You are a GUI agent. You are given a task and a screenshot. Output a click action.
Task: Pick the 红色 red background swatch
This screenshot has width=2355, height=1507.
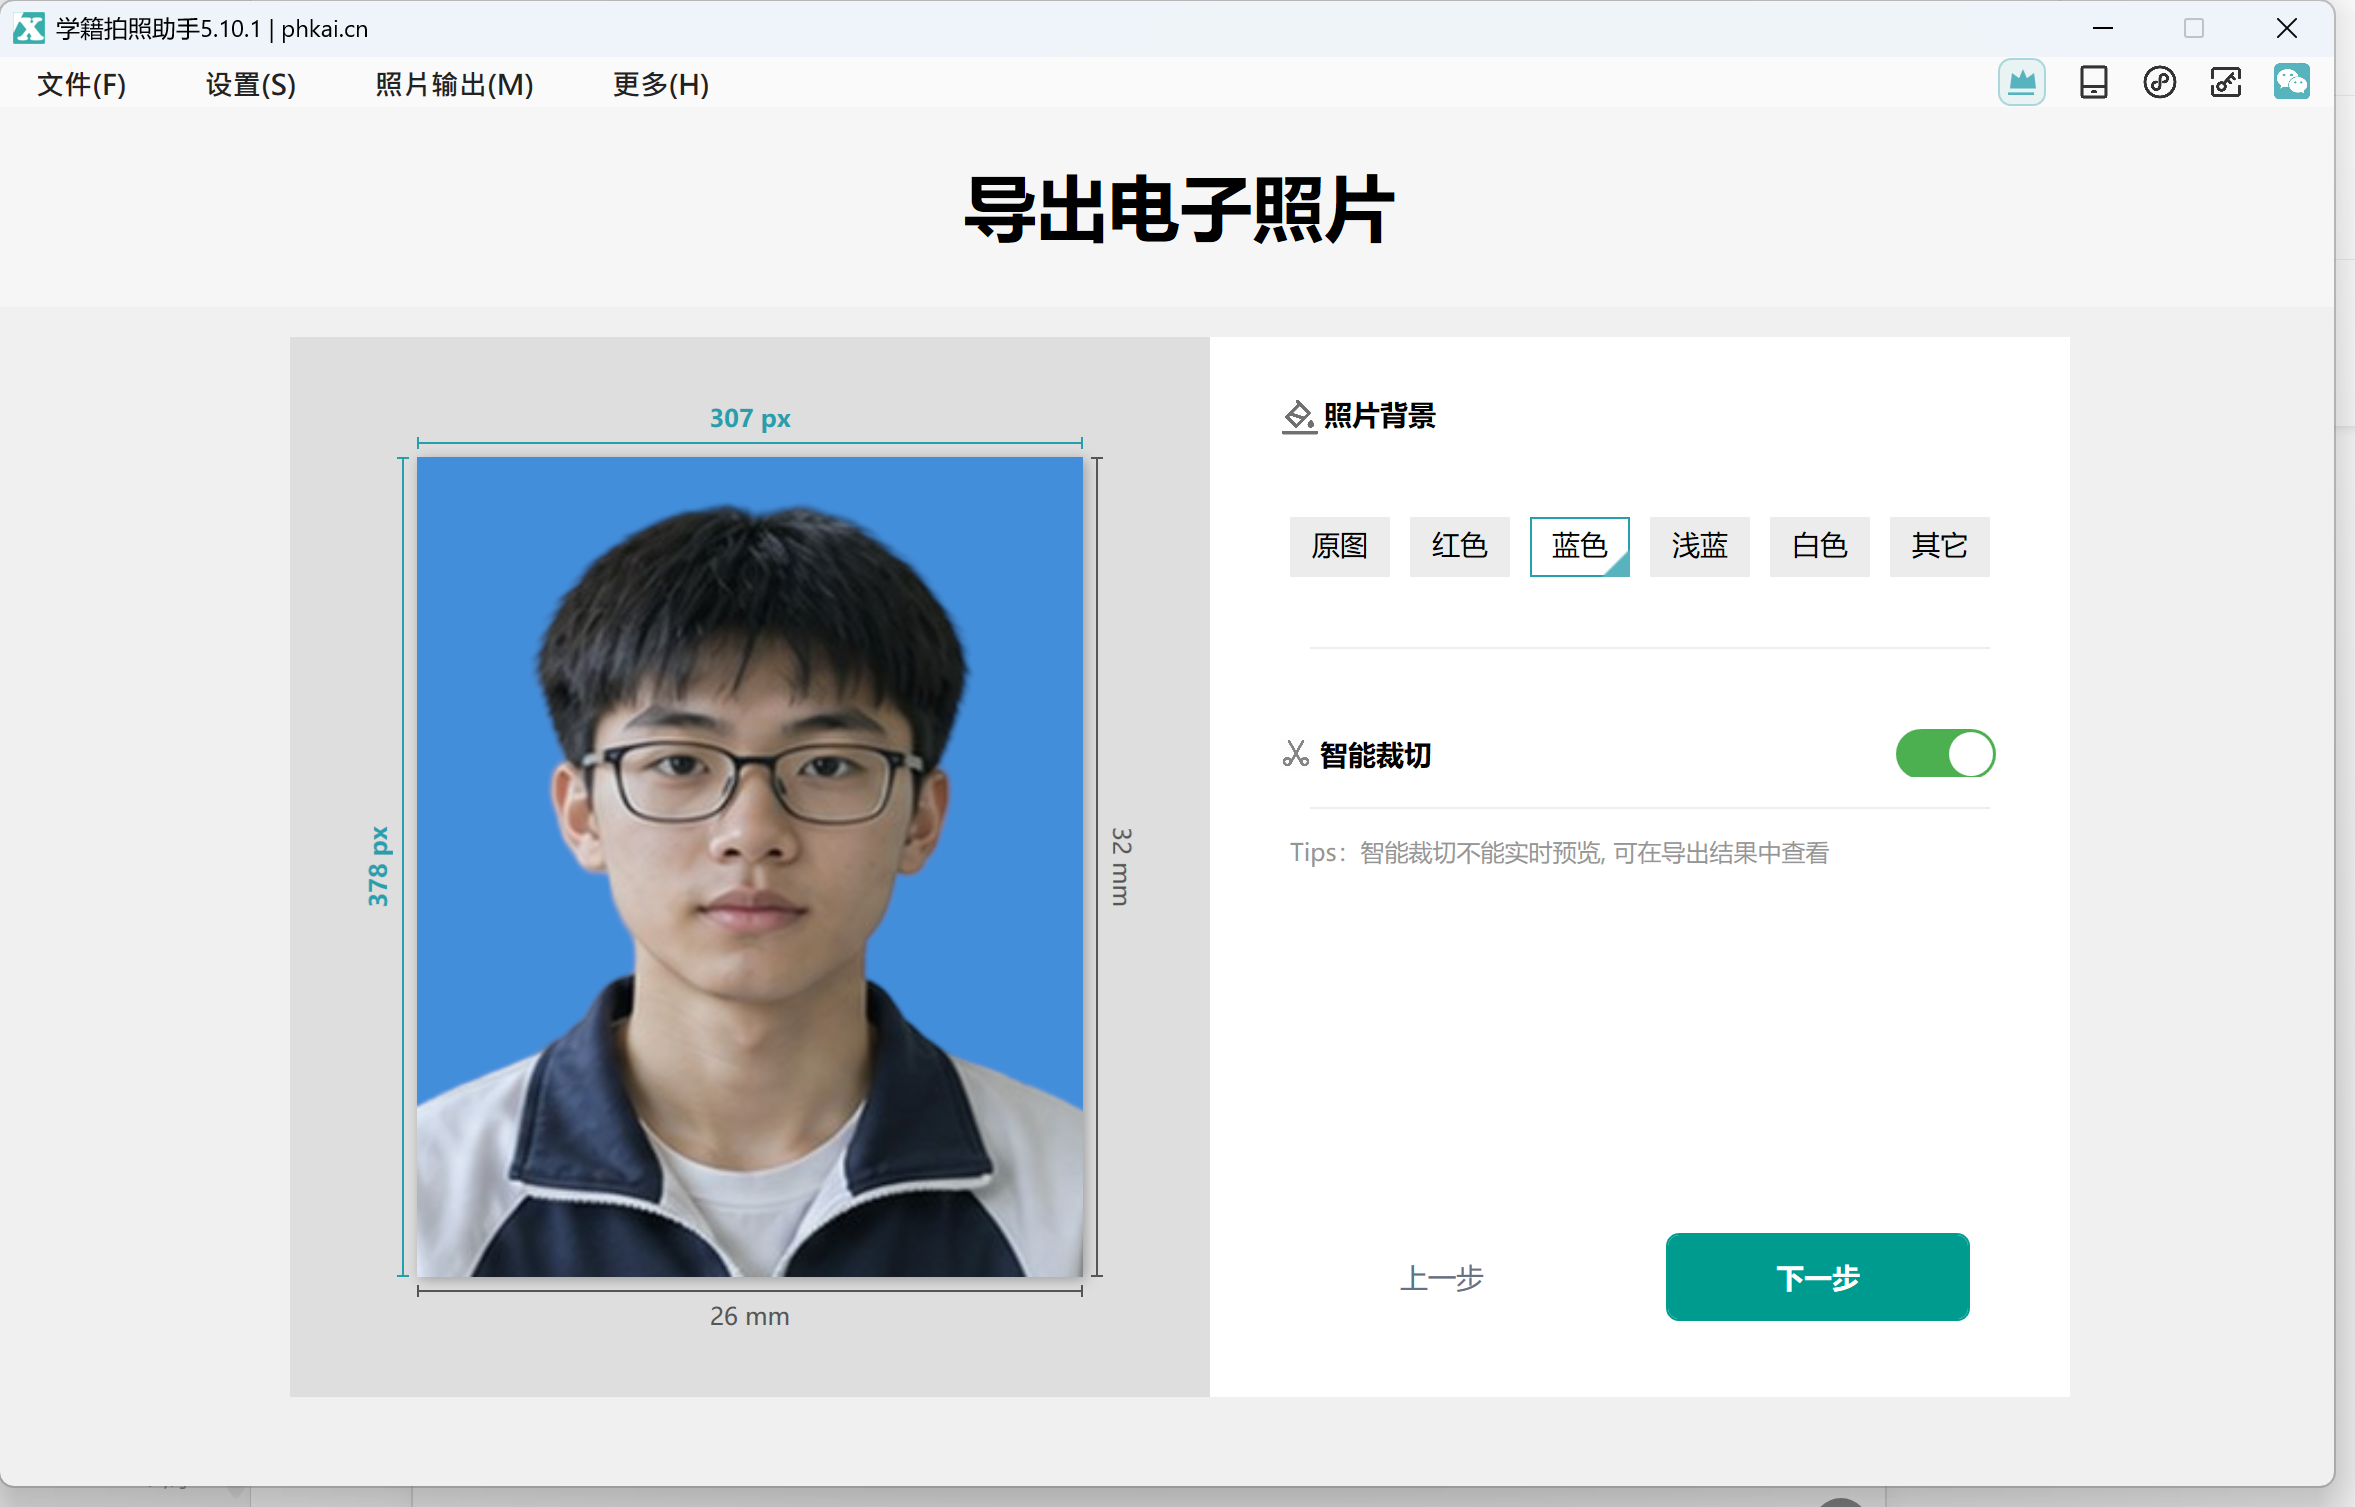coord(1459,546)
